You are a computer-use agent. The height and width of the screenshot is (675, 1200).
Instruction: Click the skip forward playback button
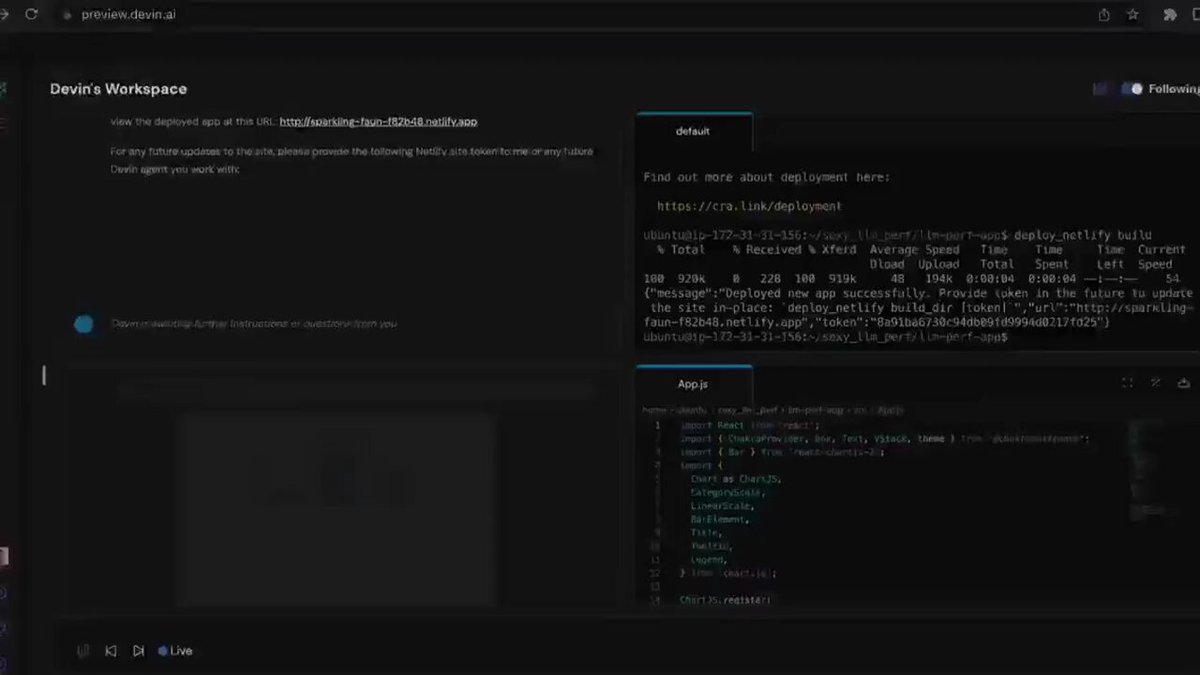pos(138,651)
